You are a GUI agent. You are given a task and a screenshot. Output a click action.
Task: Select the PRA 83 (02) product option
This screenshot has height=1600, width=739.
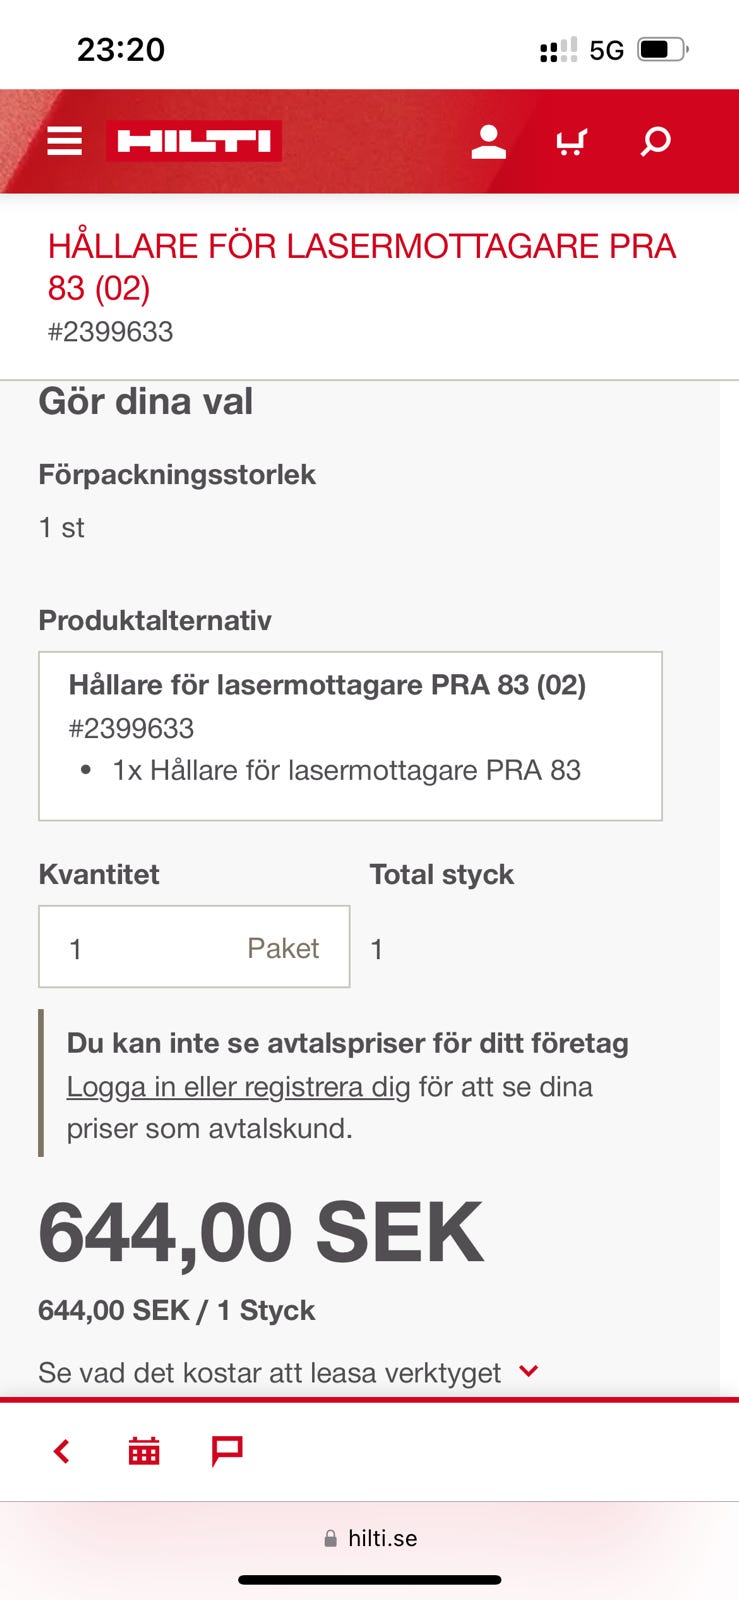tap(350, 736)
